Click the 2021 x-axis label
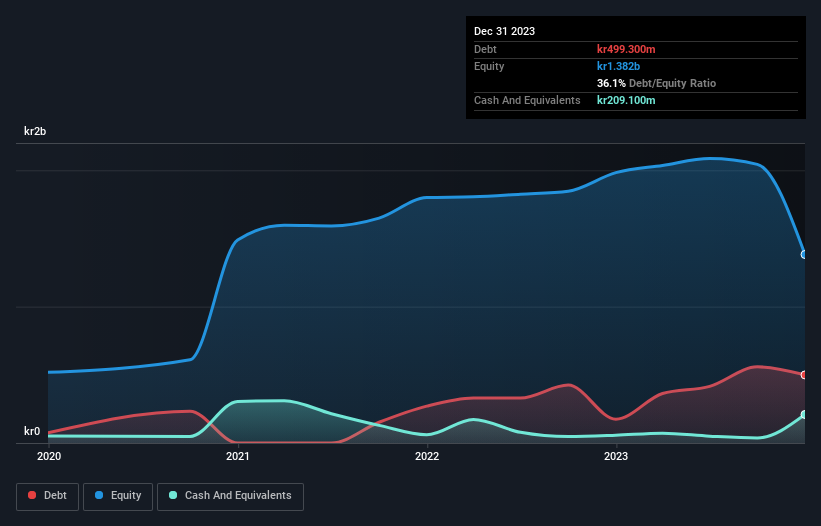The height and width of the screenshot is (526, 821). pos(238,456)
